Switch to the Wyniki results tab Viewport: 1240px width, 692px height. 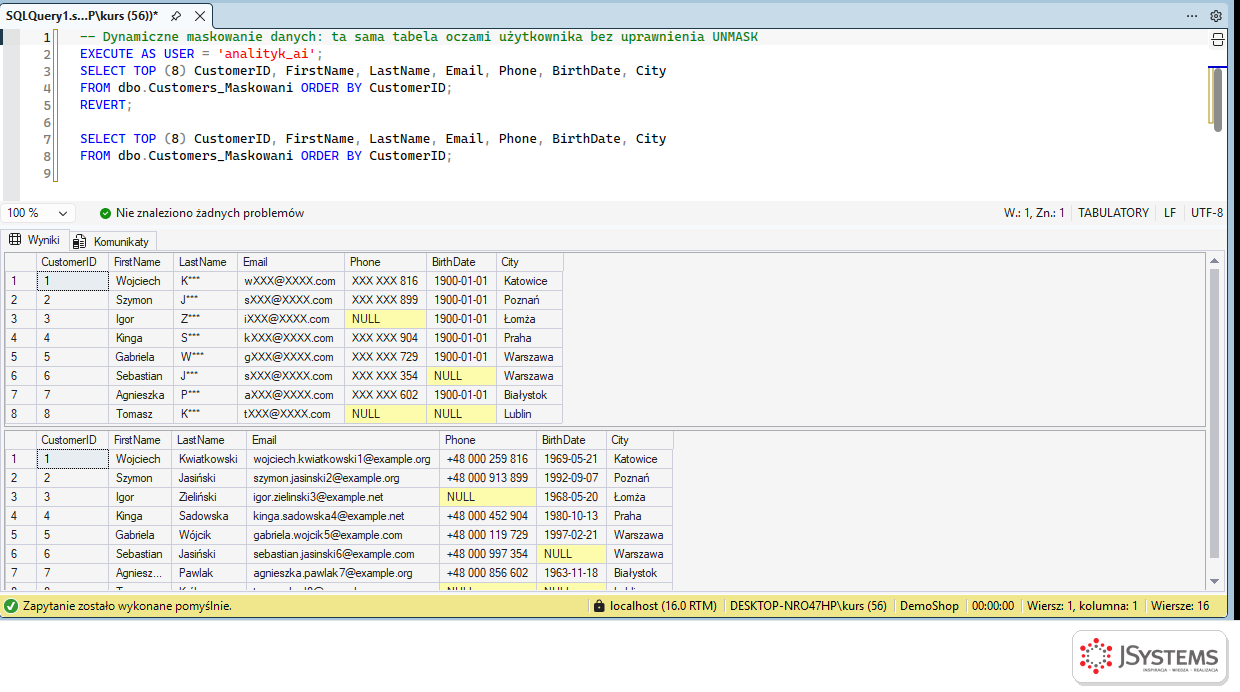[x=35, y=240]
